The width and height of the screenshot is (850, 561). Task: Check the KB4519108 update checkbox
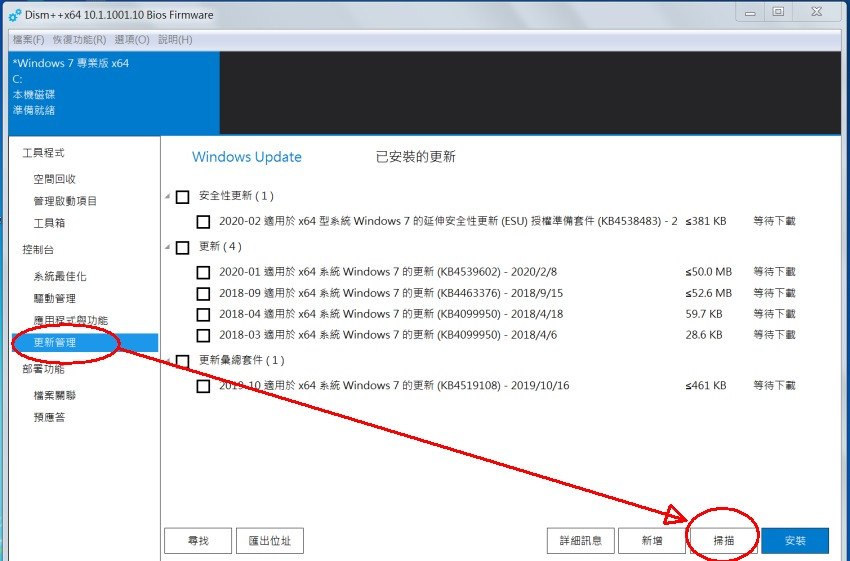point(203,386)
